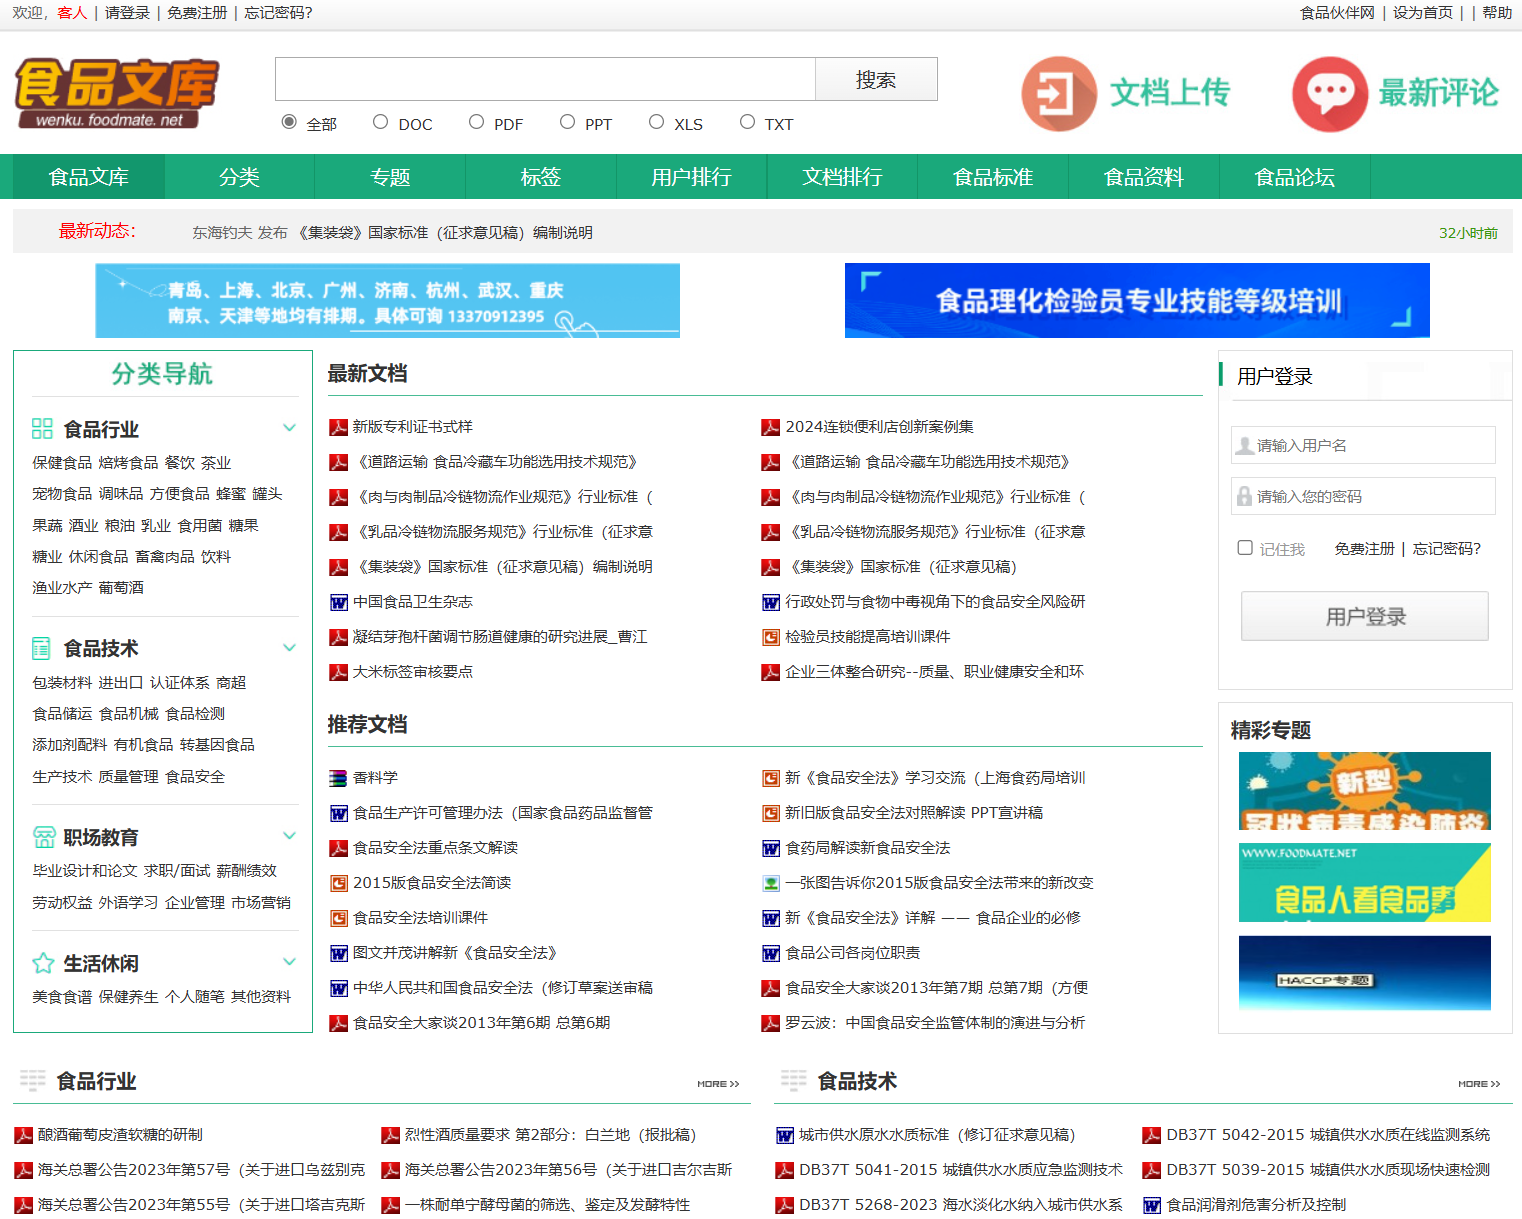The height and width of the screenshot is (1219, 1522).
Task: Click the image icon next to 一张图告诉你2015版食品安全法
Action: [771, 883]
